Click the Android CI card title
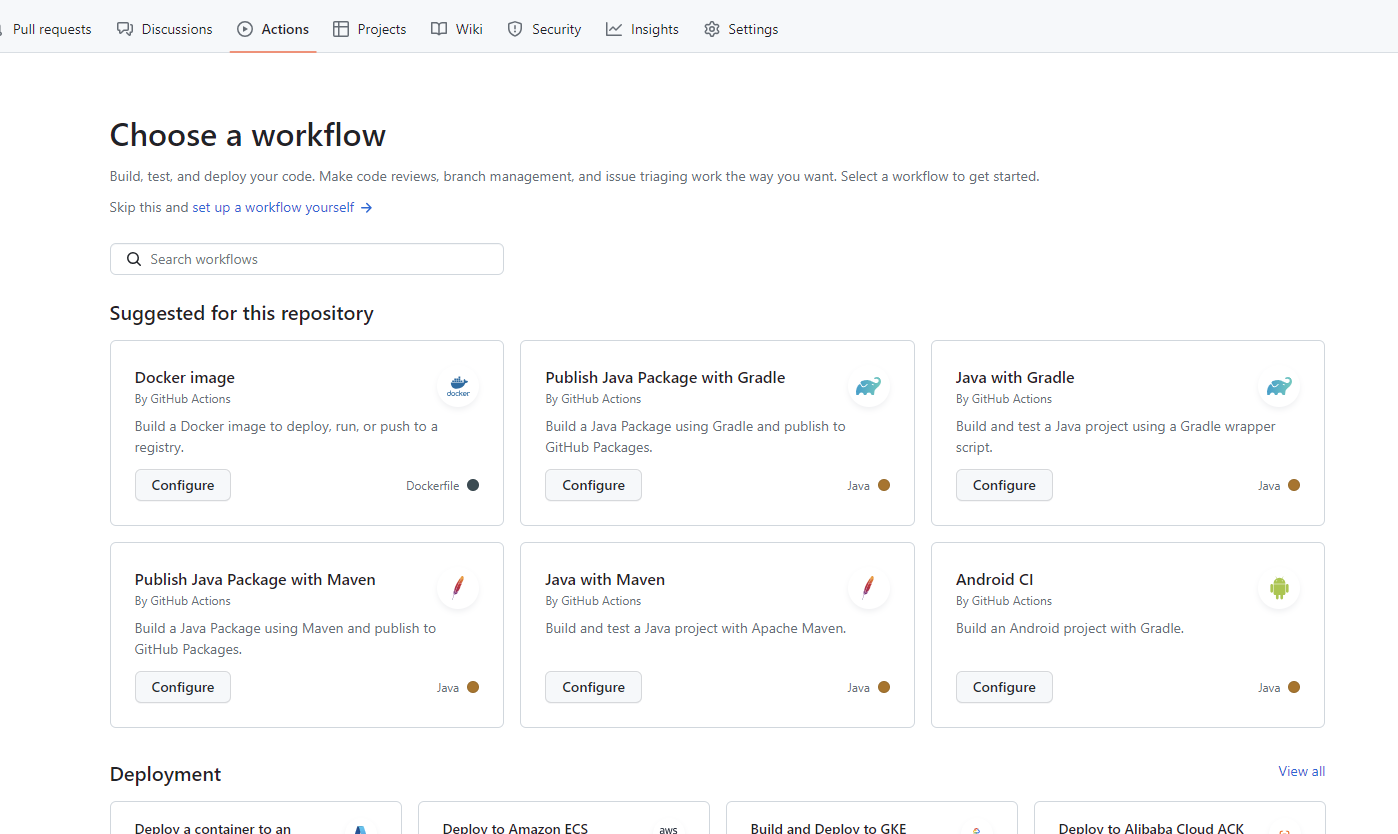 pos(995,579)
